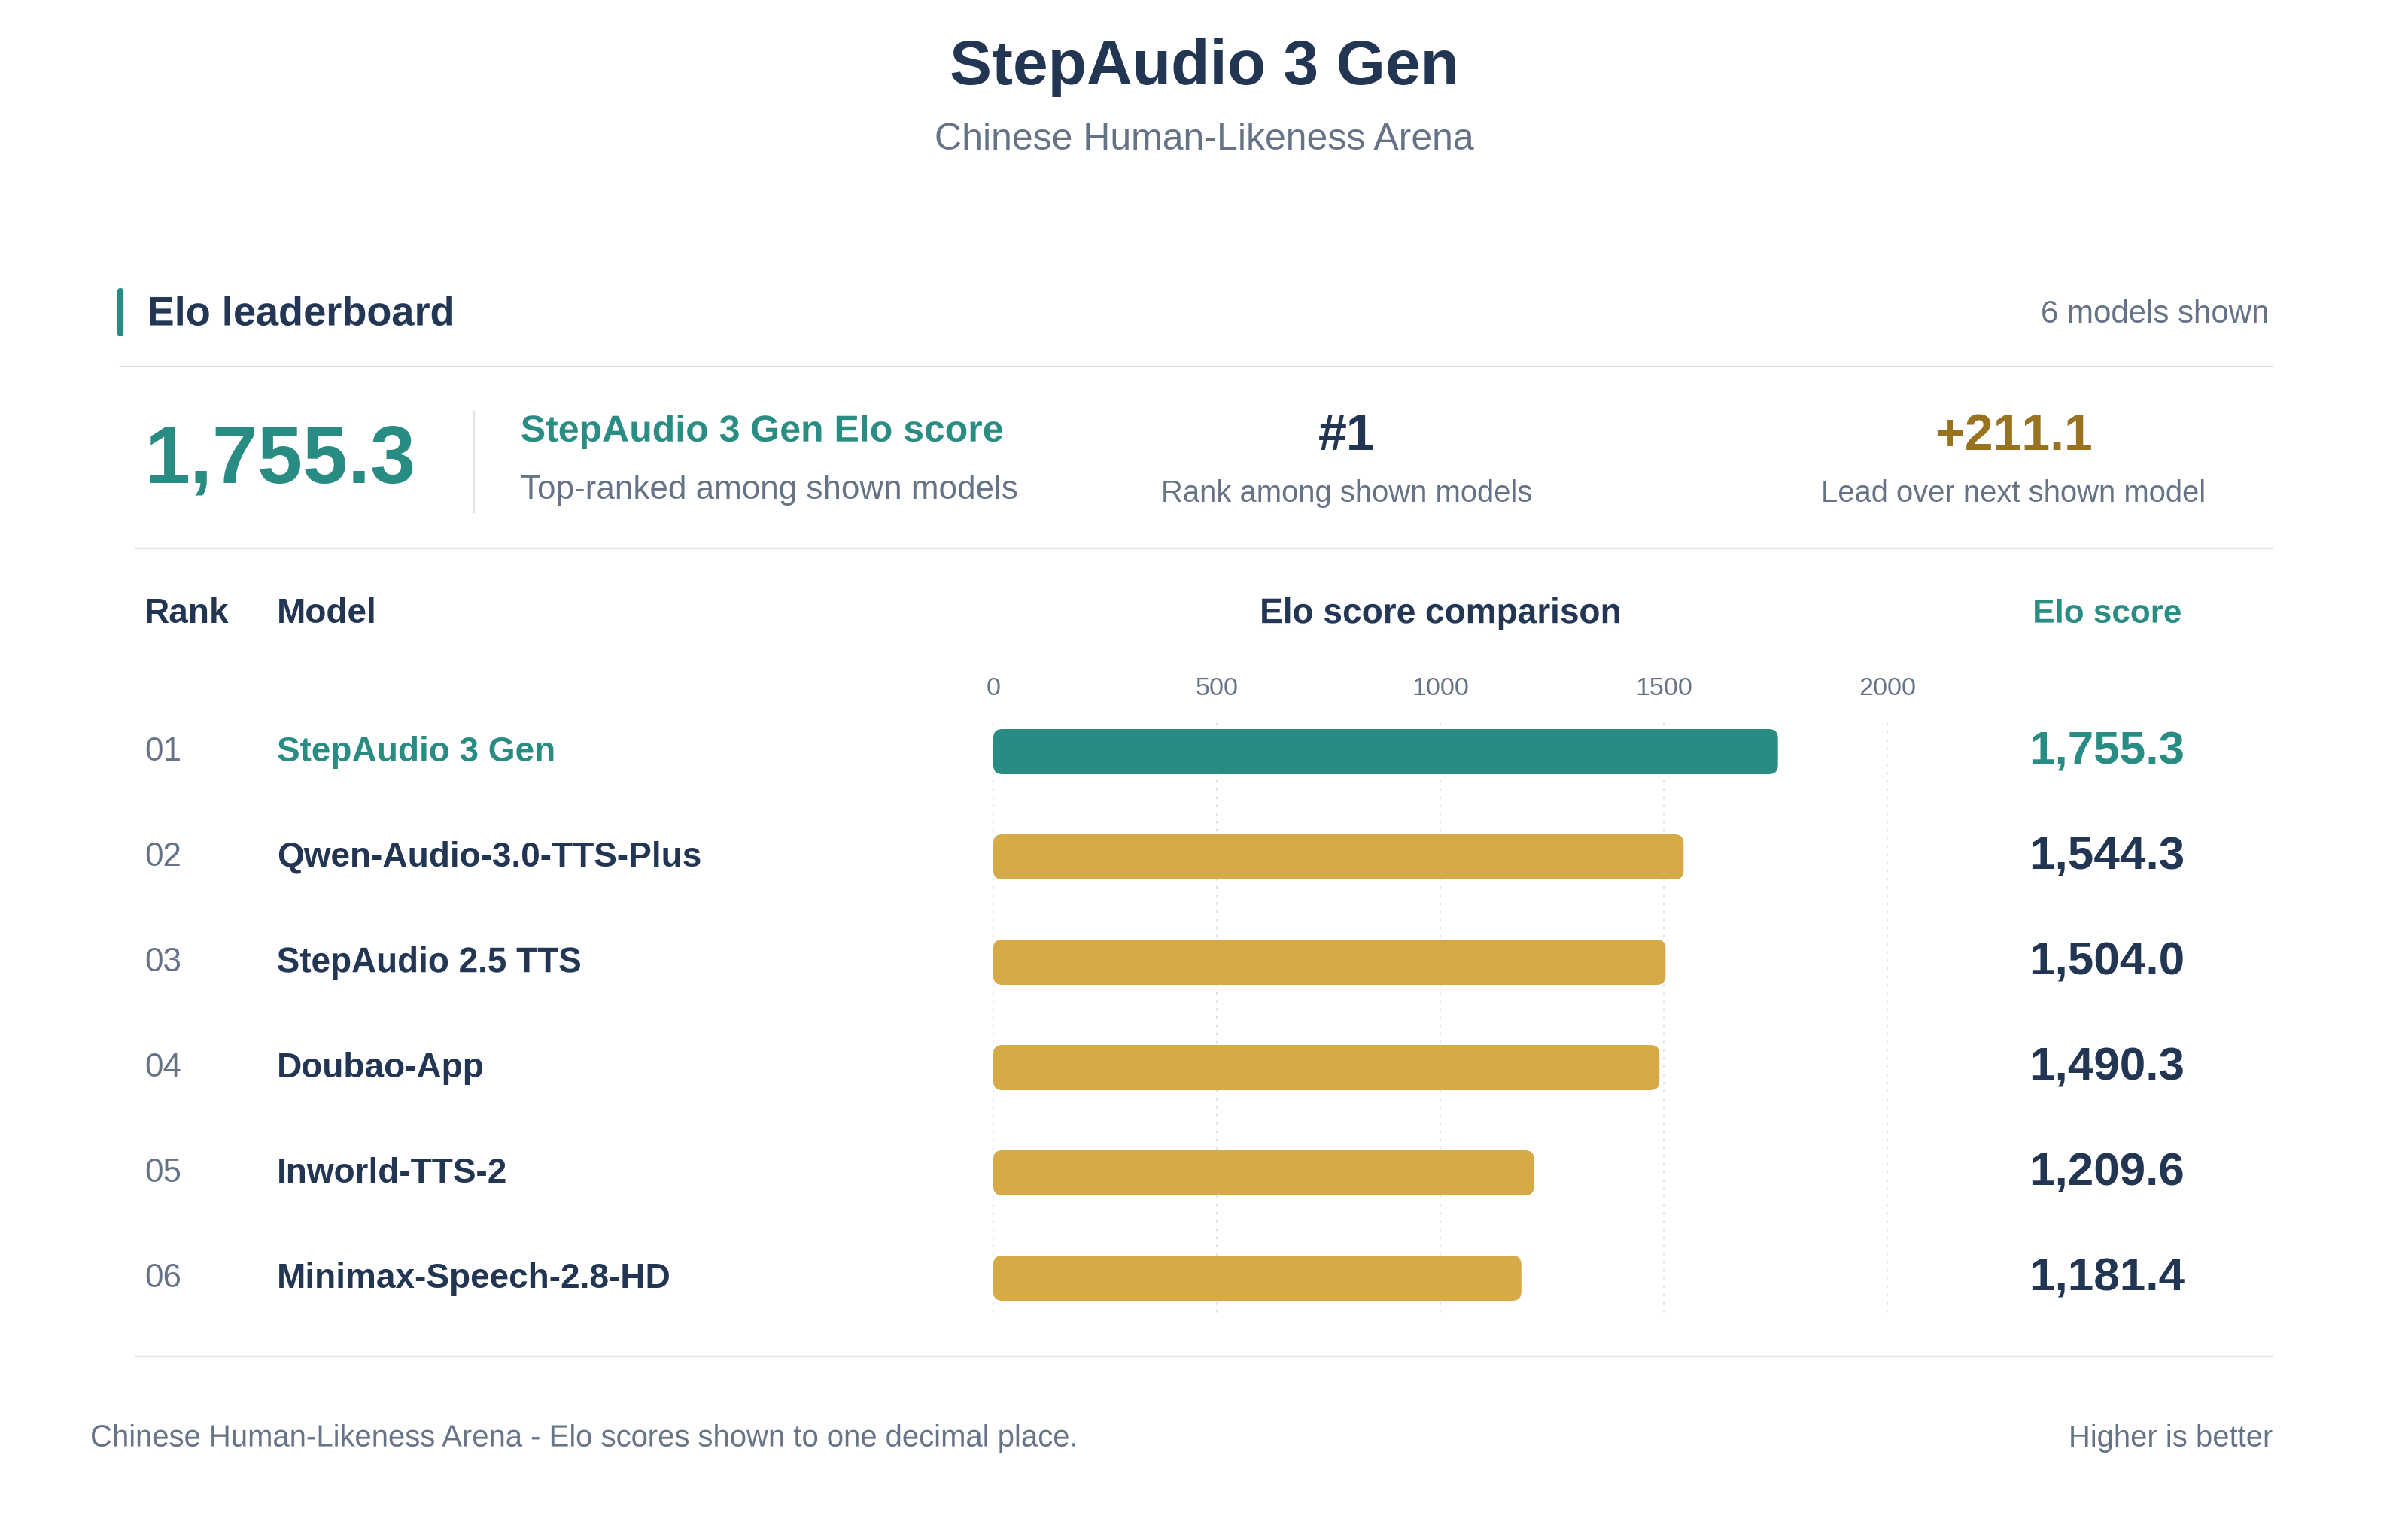Click rank number "04"
Image resolution: width=2408 pixels, height=1534 pixels.
(163, 1066)
